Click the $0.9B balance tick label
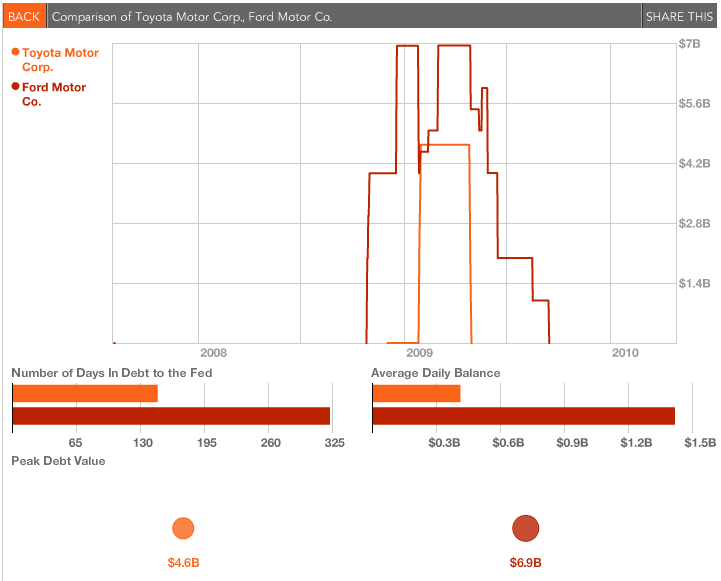721x581 pixels. pyautogui.click(x=572, y=443)
